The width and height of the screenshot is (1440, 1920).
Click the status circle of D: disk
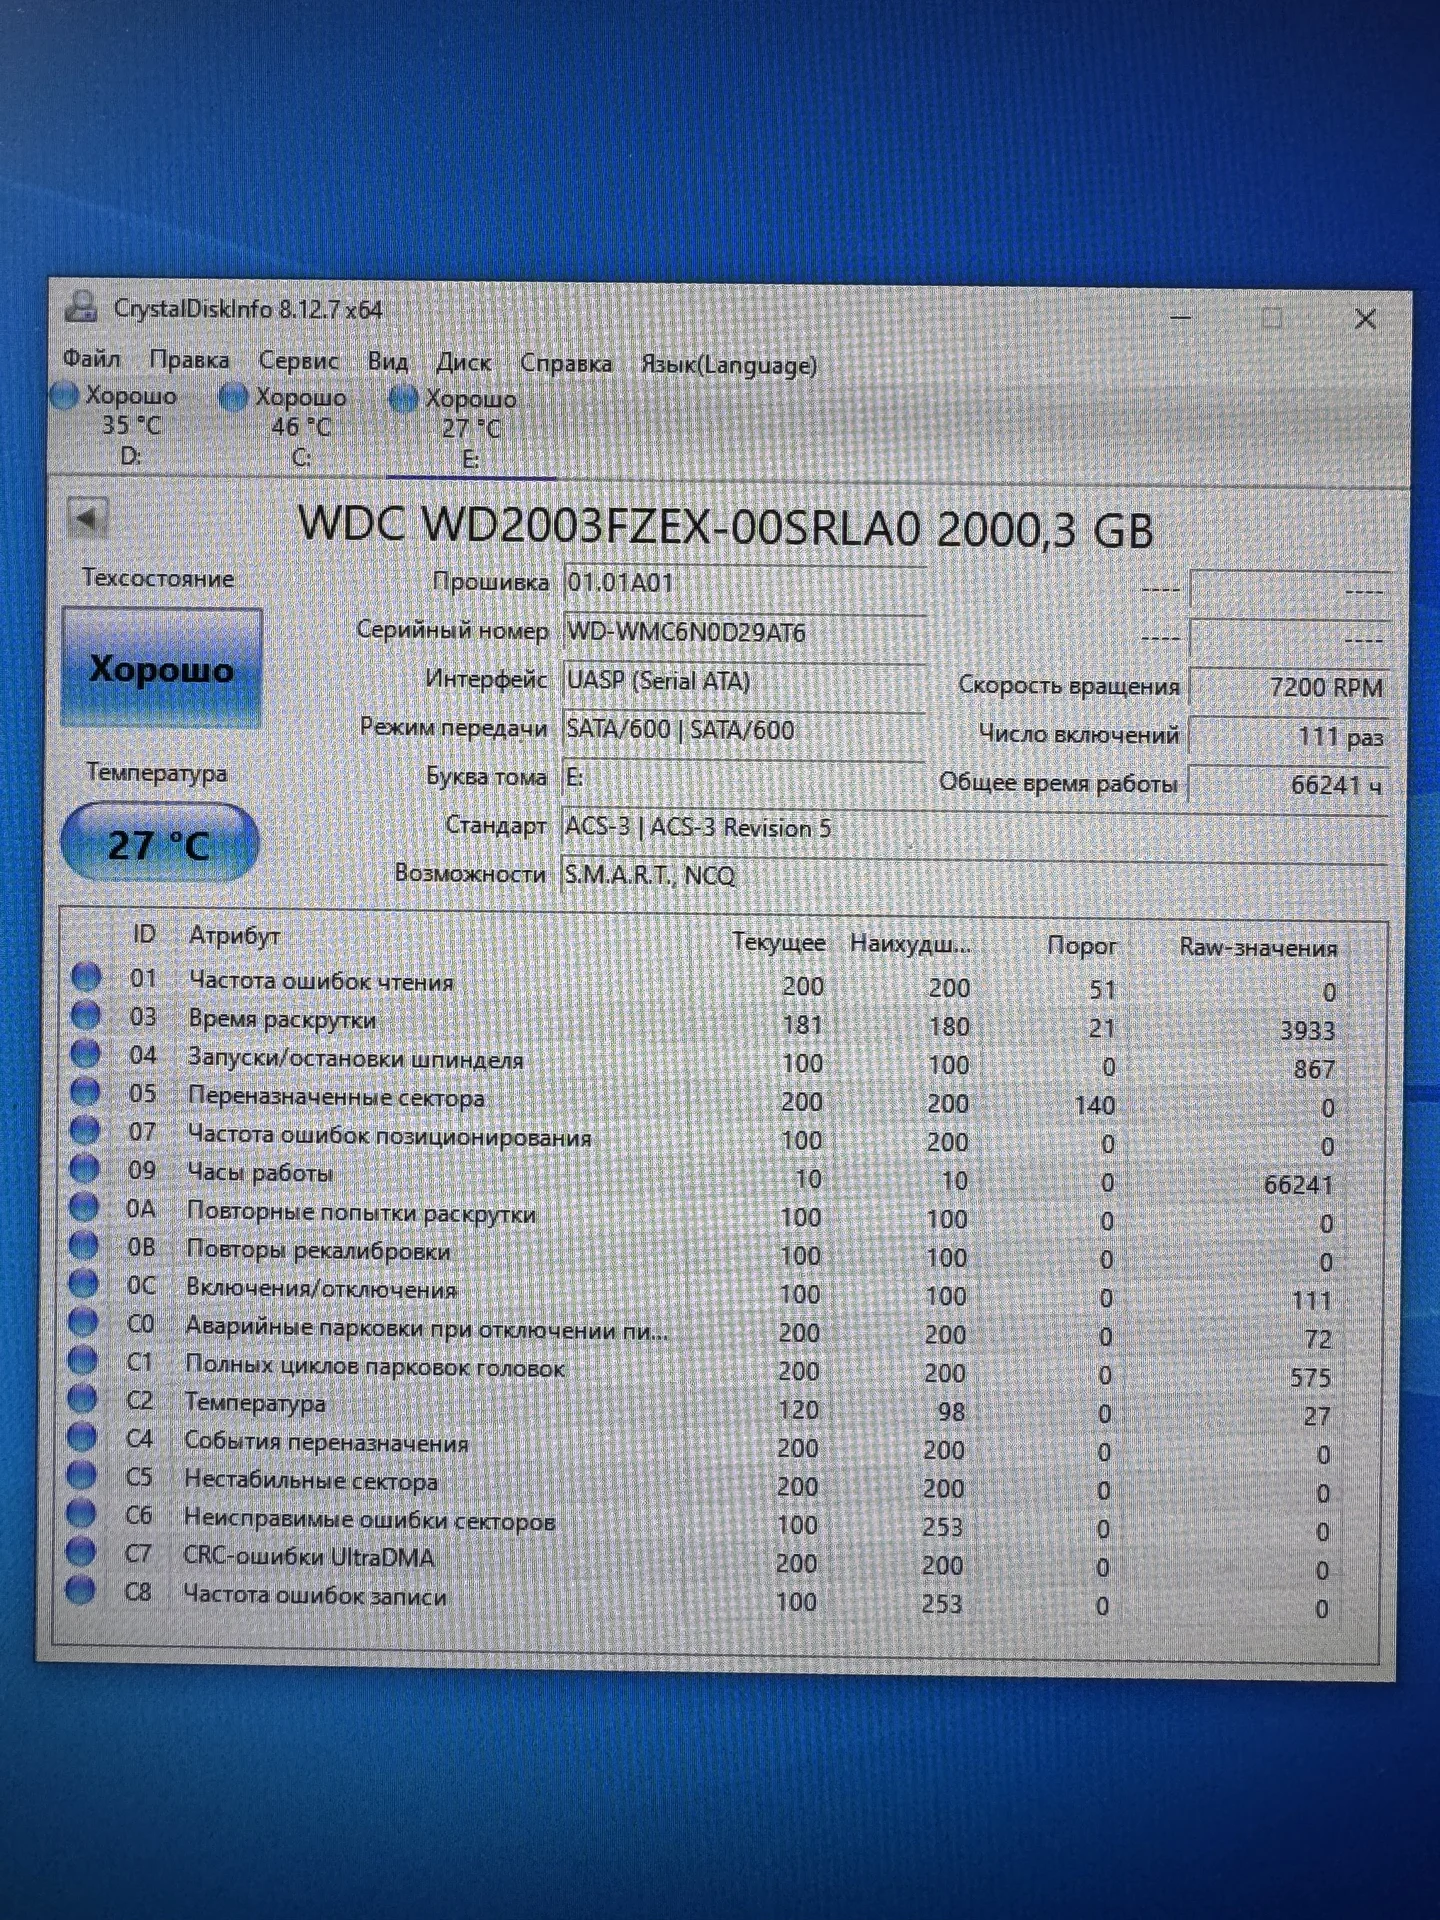click(65, 396)
